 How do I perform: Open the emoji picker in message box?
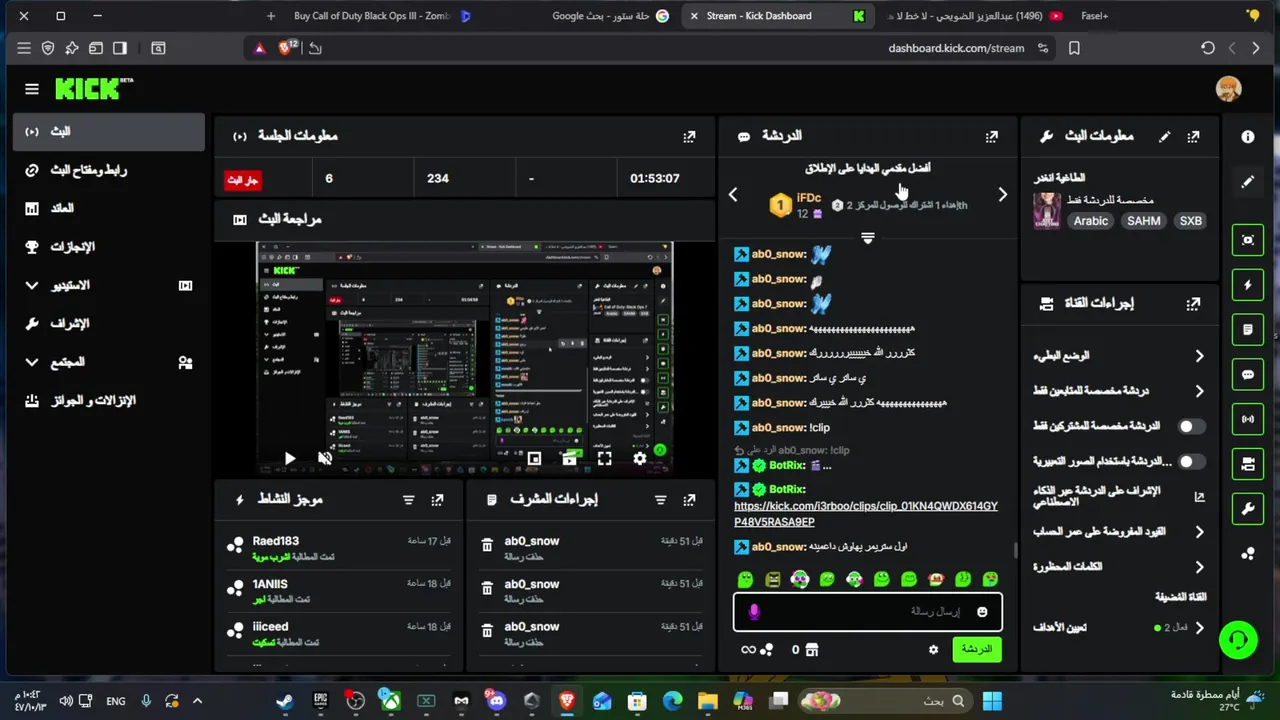click(982, 612)
